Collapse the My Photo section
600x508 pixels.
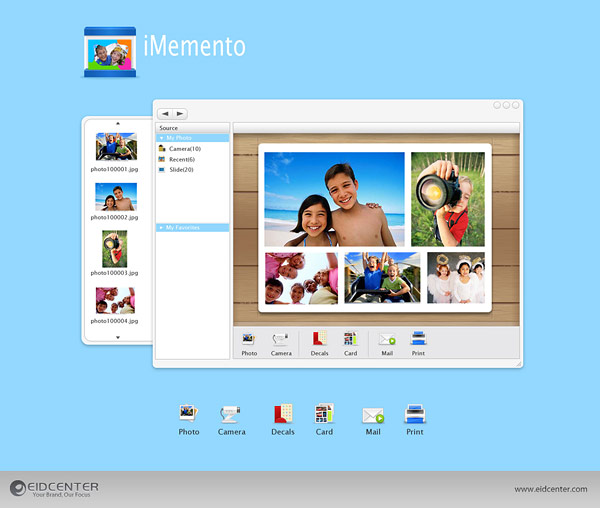161,138
